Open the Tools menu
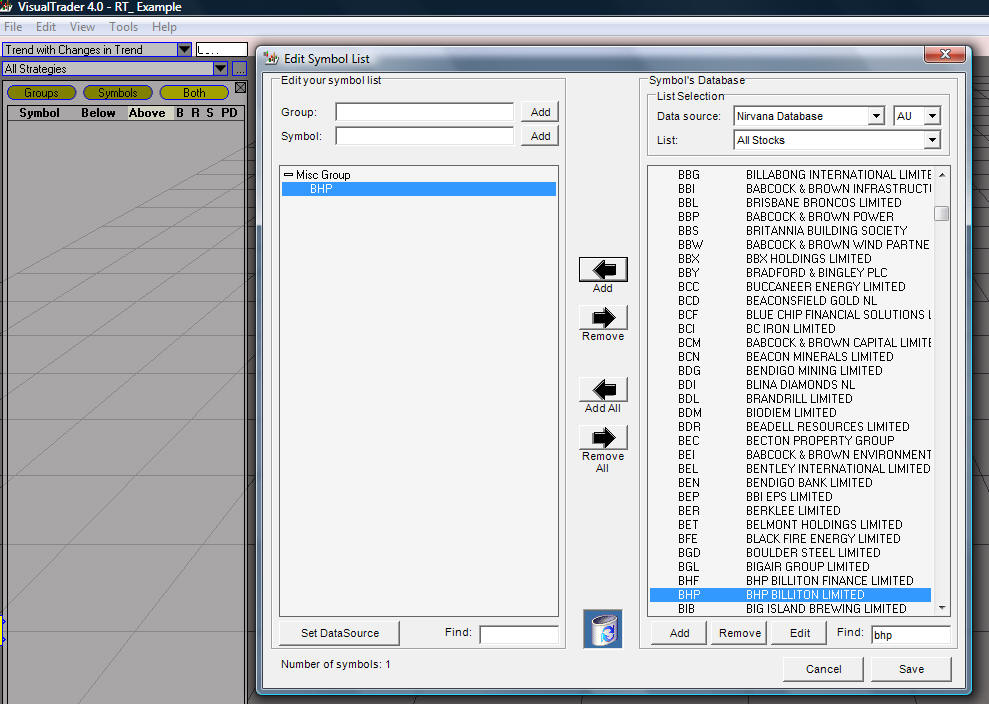 coord(124,27)
